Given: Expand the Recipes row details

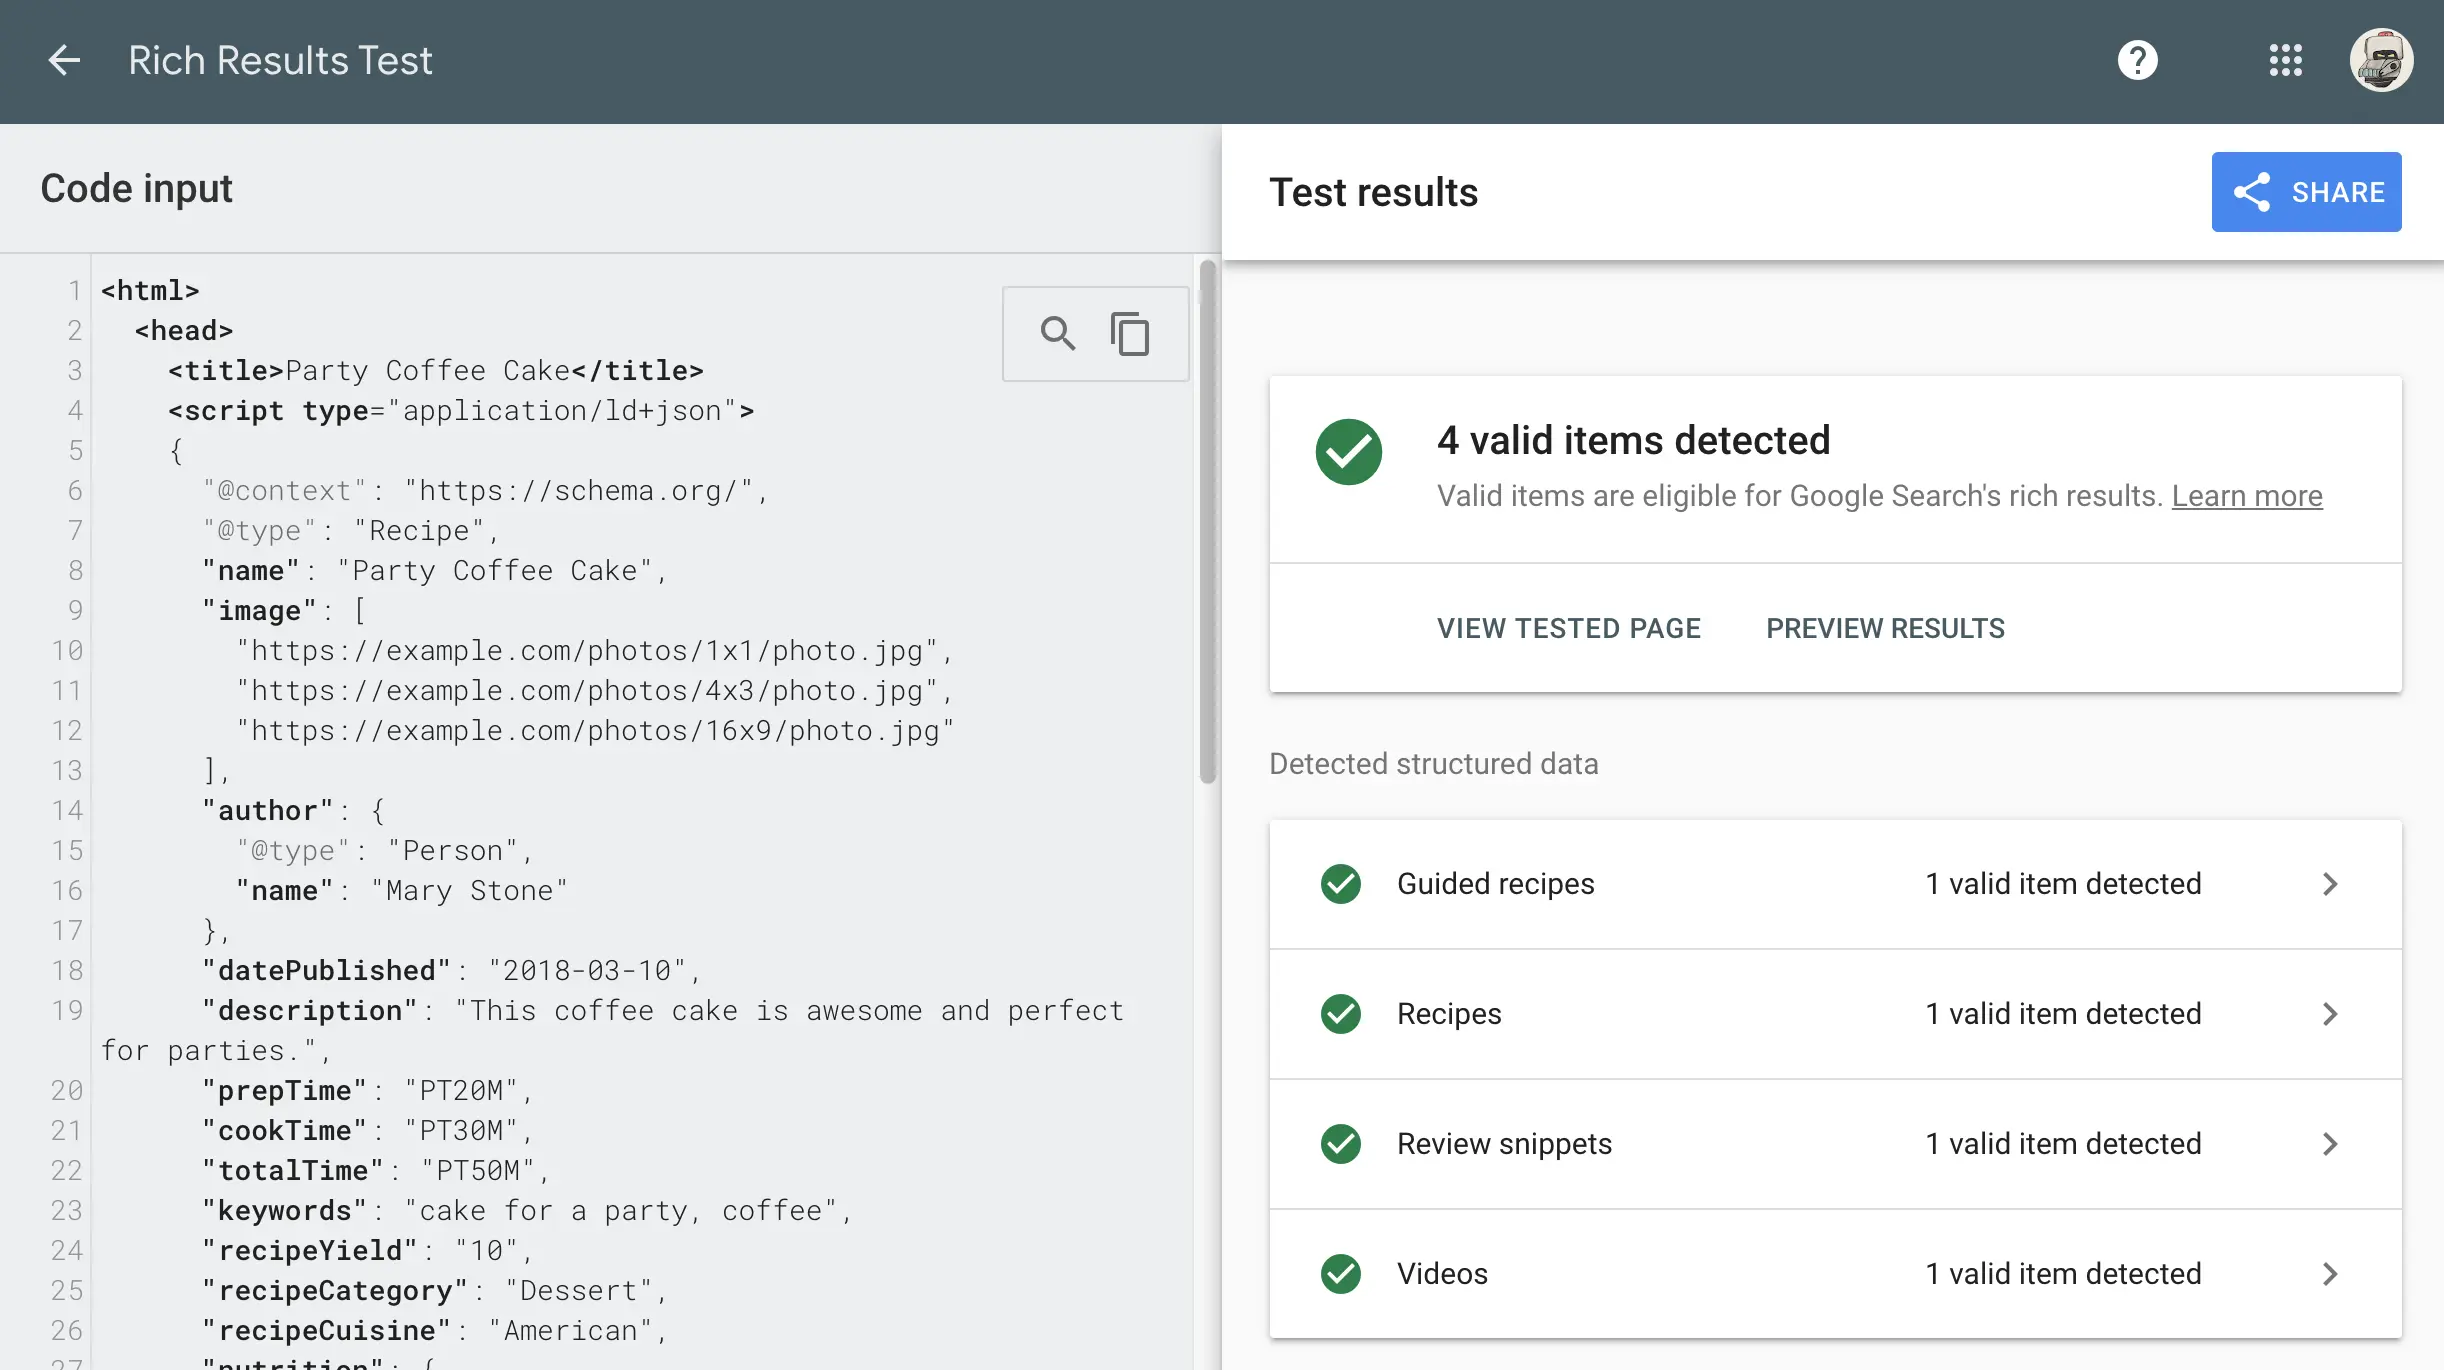Looking at the screenshot, I should (2332, 1014).
